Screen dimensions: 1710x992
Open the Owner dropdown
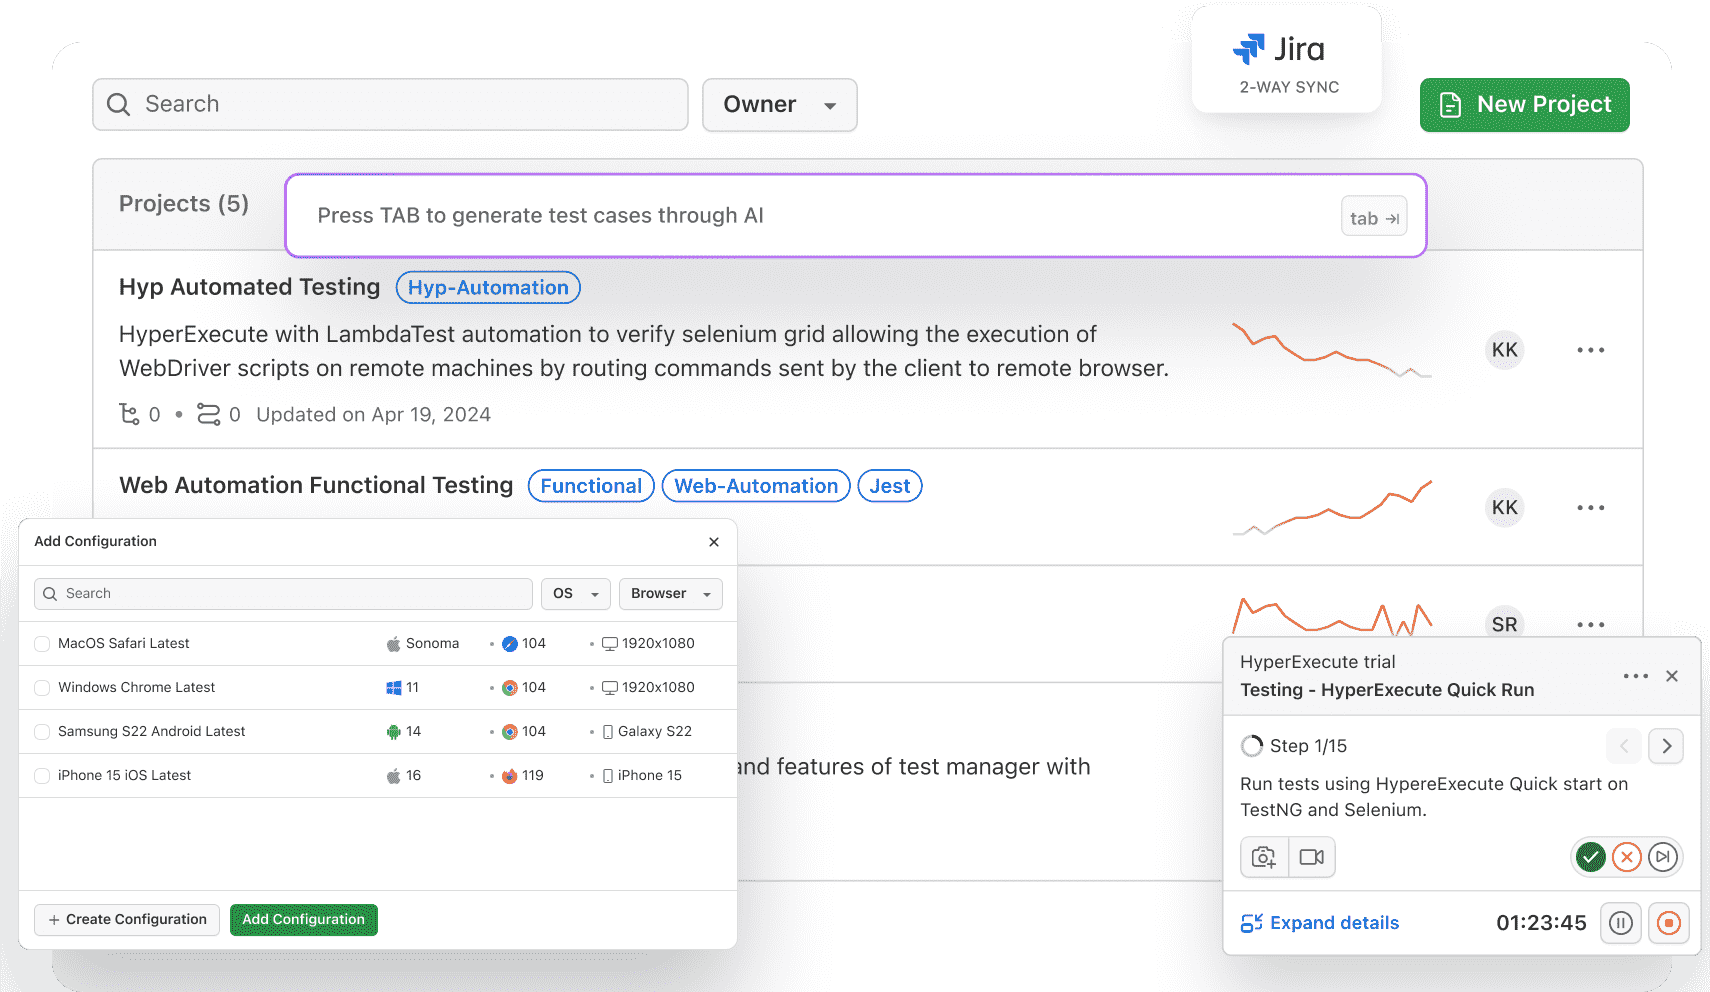779,105
